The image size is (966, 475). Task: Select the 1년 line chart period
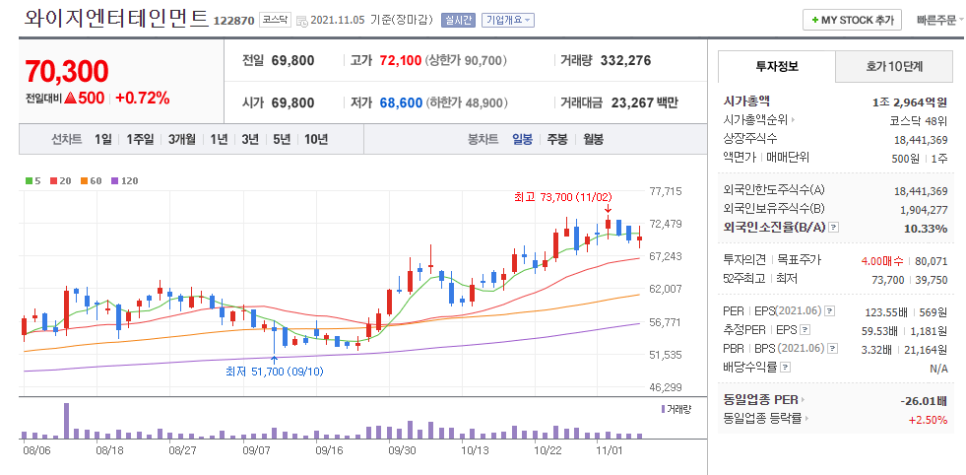tap(219, 139)
